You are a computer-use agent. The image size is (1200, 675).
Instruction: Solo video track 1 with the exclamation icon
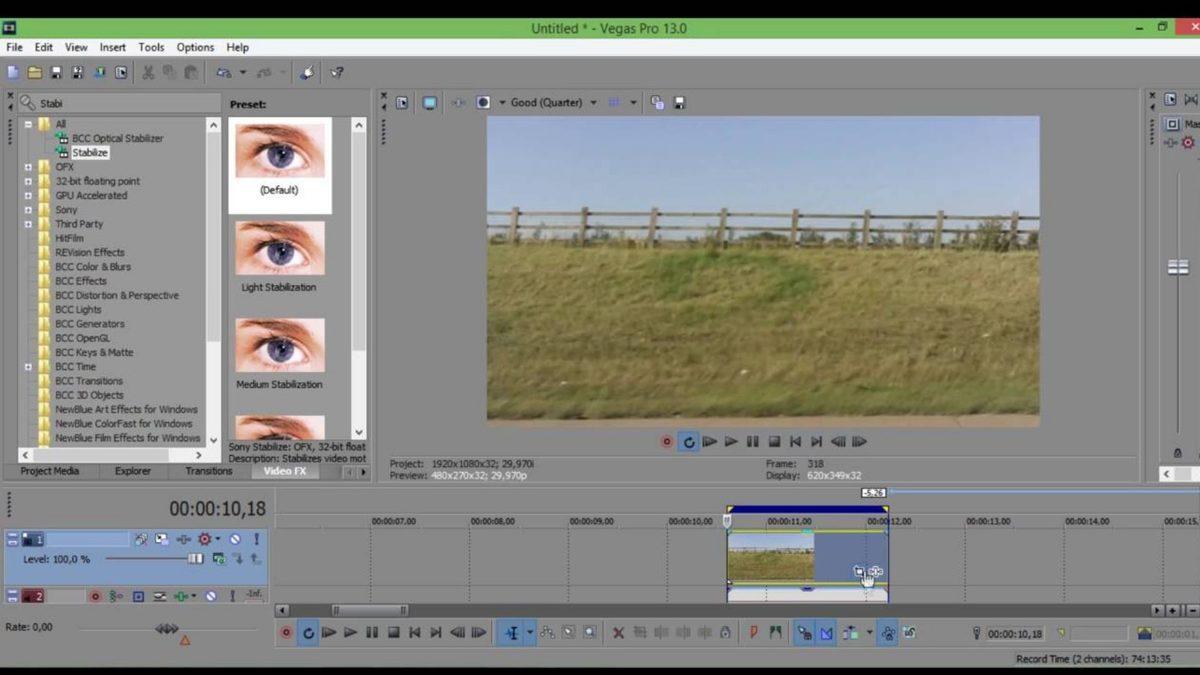pos(255,539)
